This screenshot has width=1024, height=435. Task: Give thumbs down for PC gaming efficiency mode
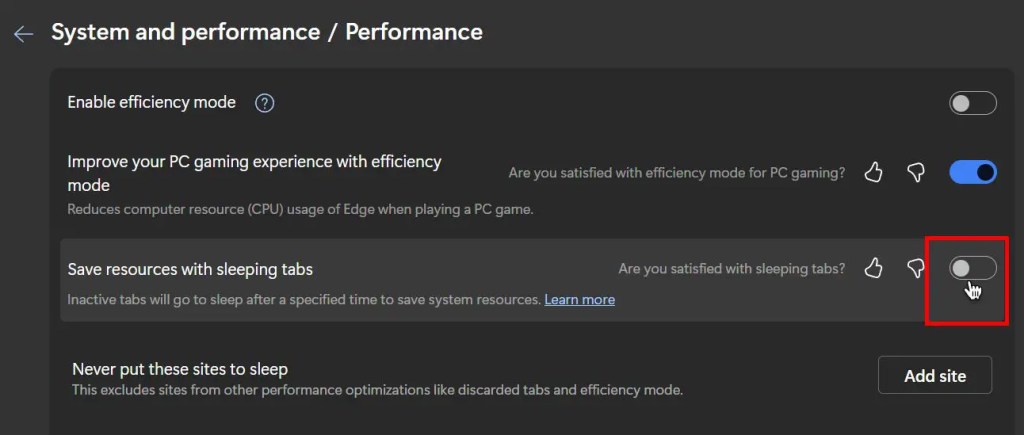coord(916,172)
